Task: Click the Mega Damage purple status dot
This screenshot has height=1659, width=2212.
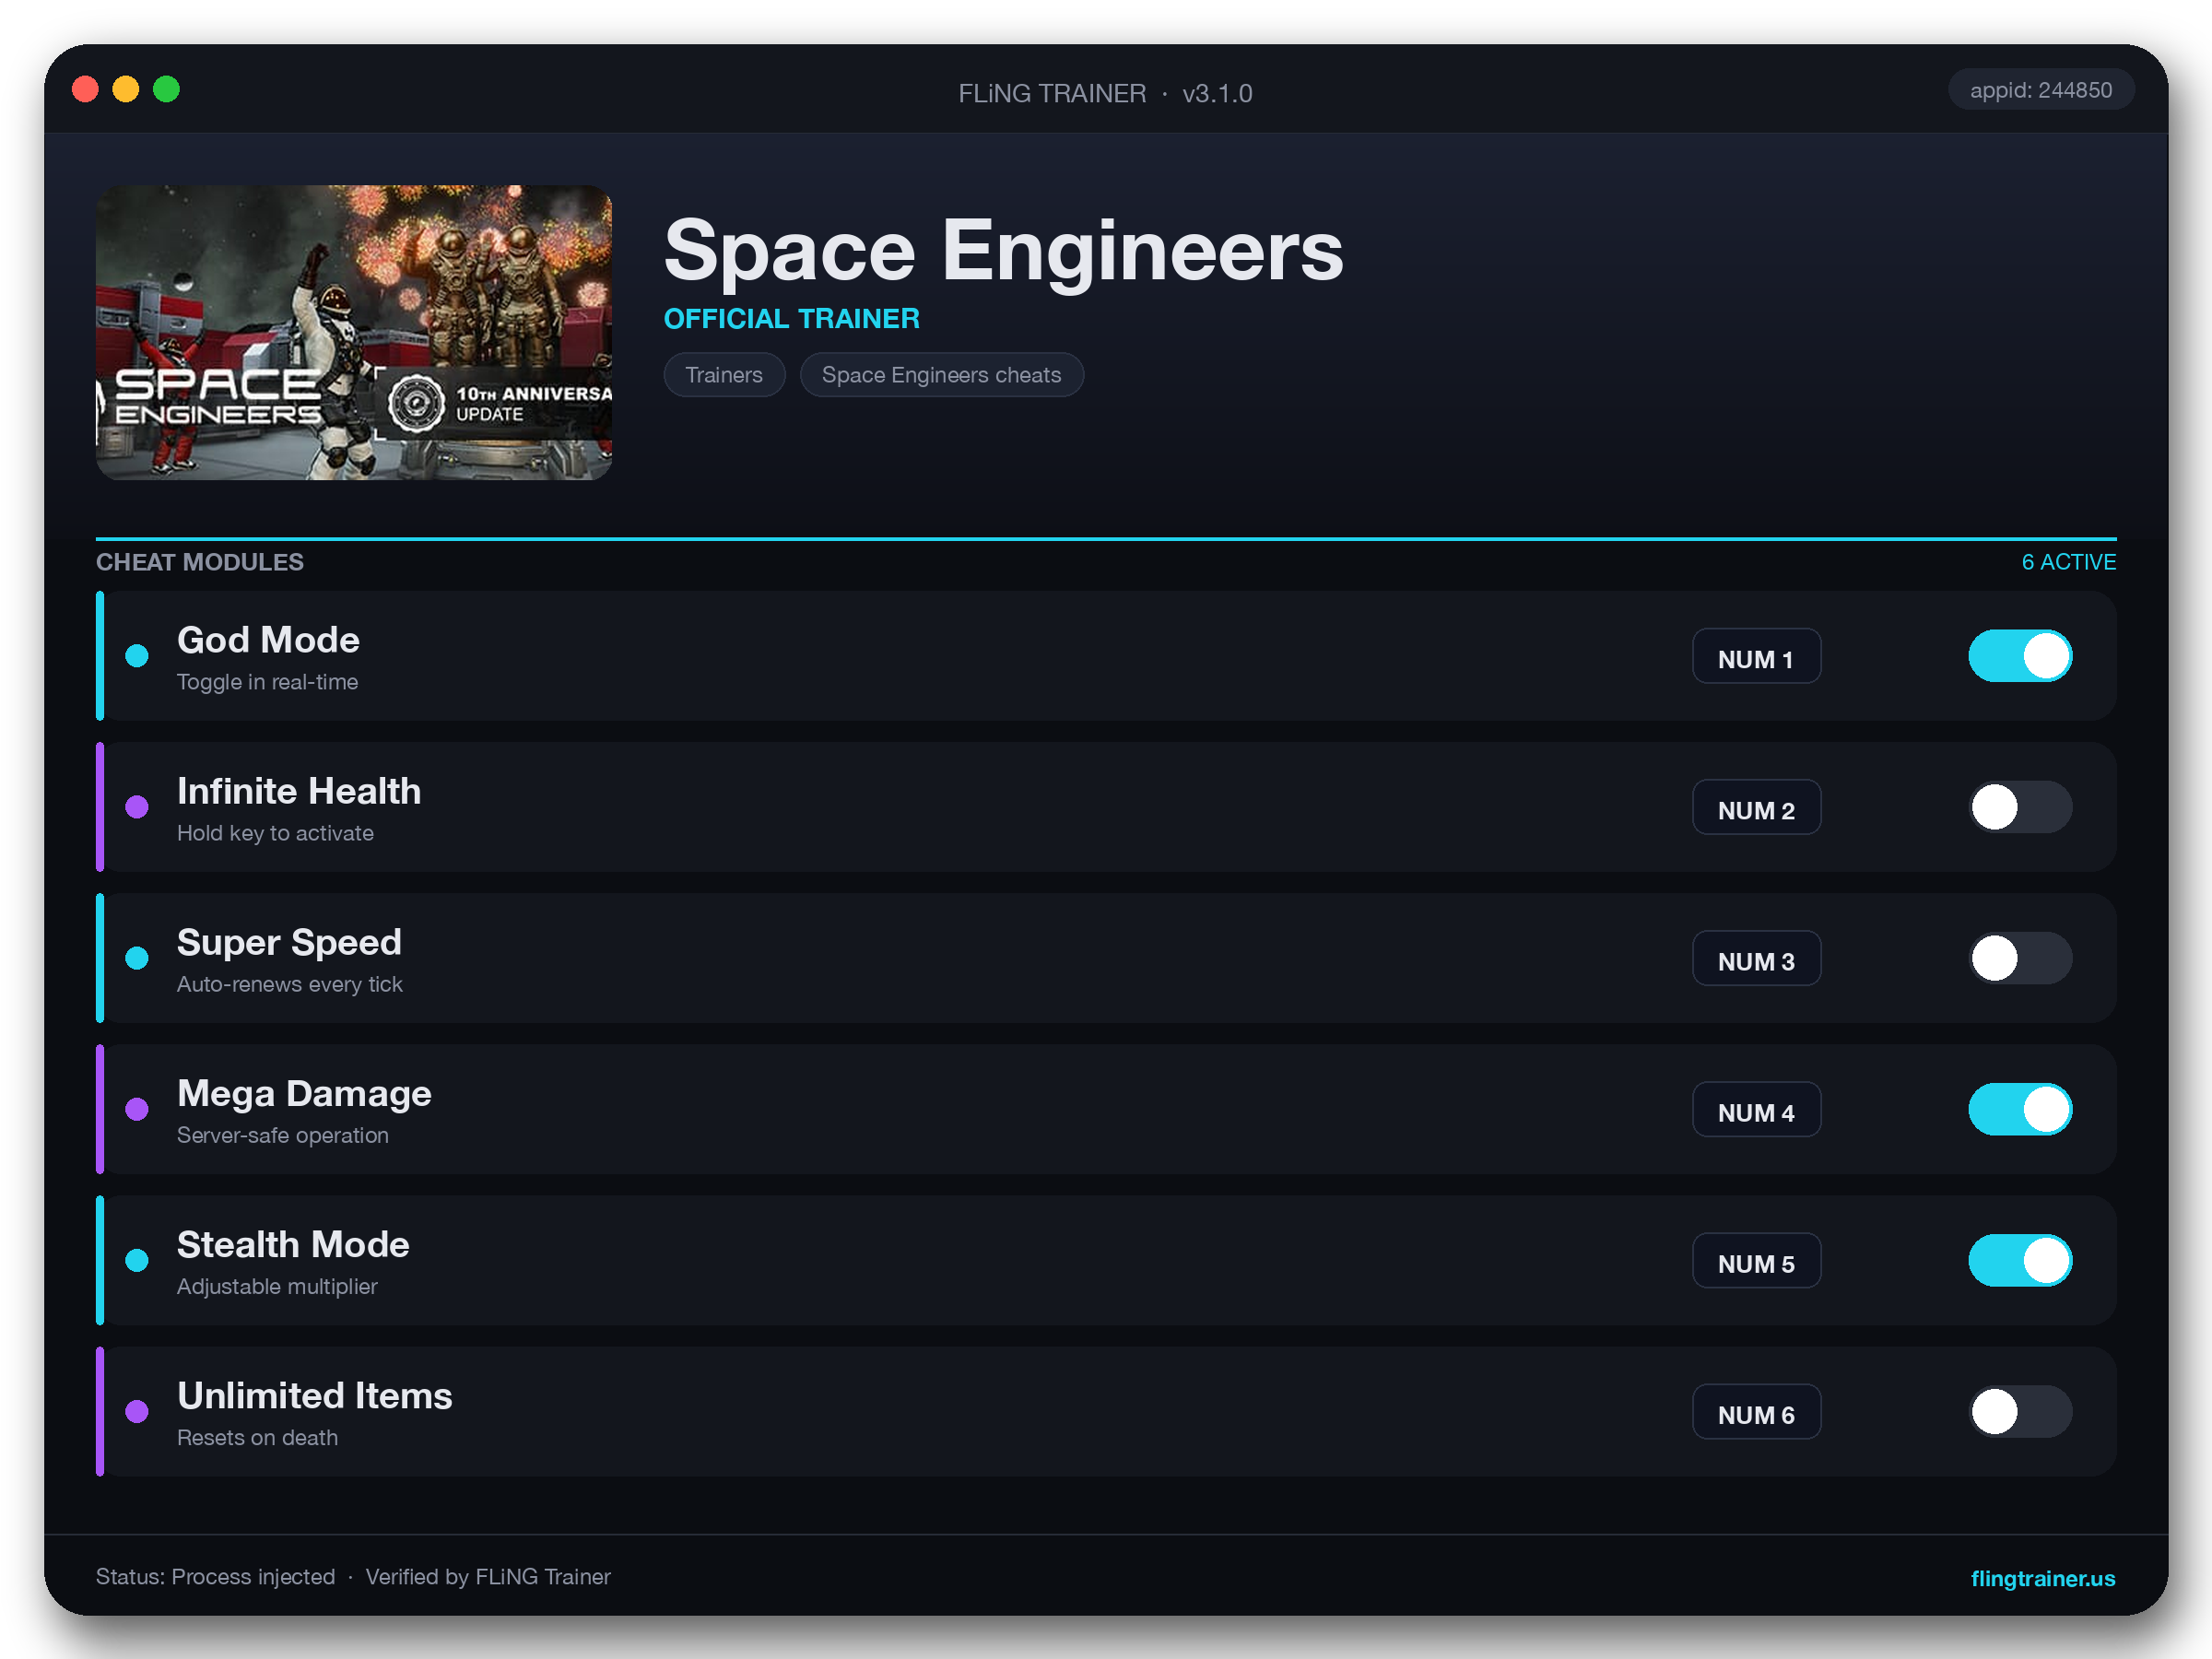Action: [x=137, y=1109]
